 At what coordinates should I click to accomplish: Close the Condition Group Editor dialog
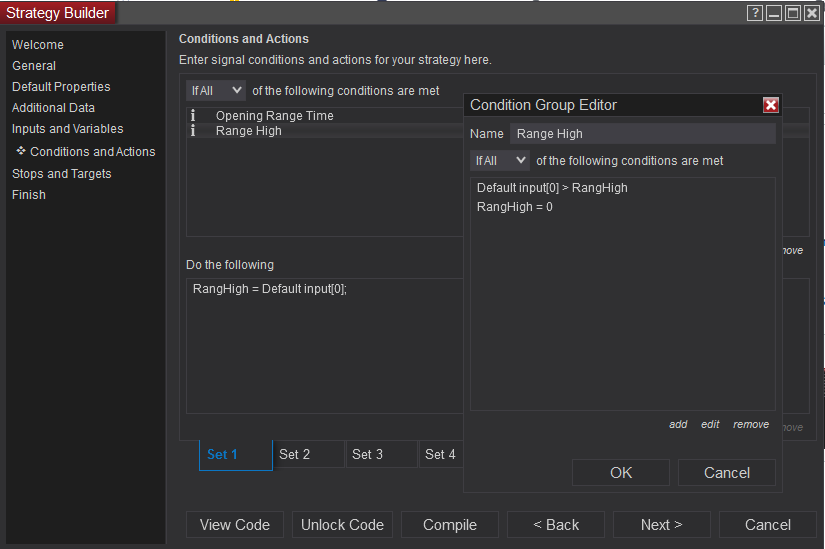point(770,105)
